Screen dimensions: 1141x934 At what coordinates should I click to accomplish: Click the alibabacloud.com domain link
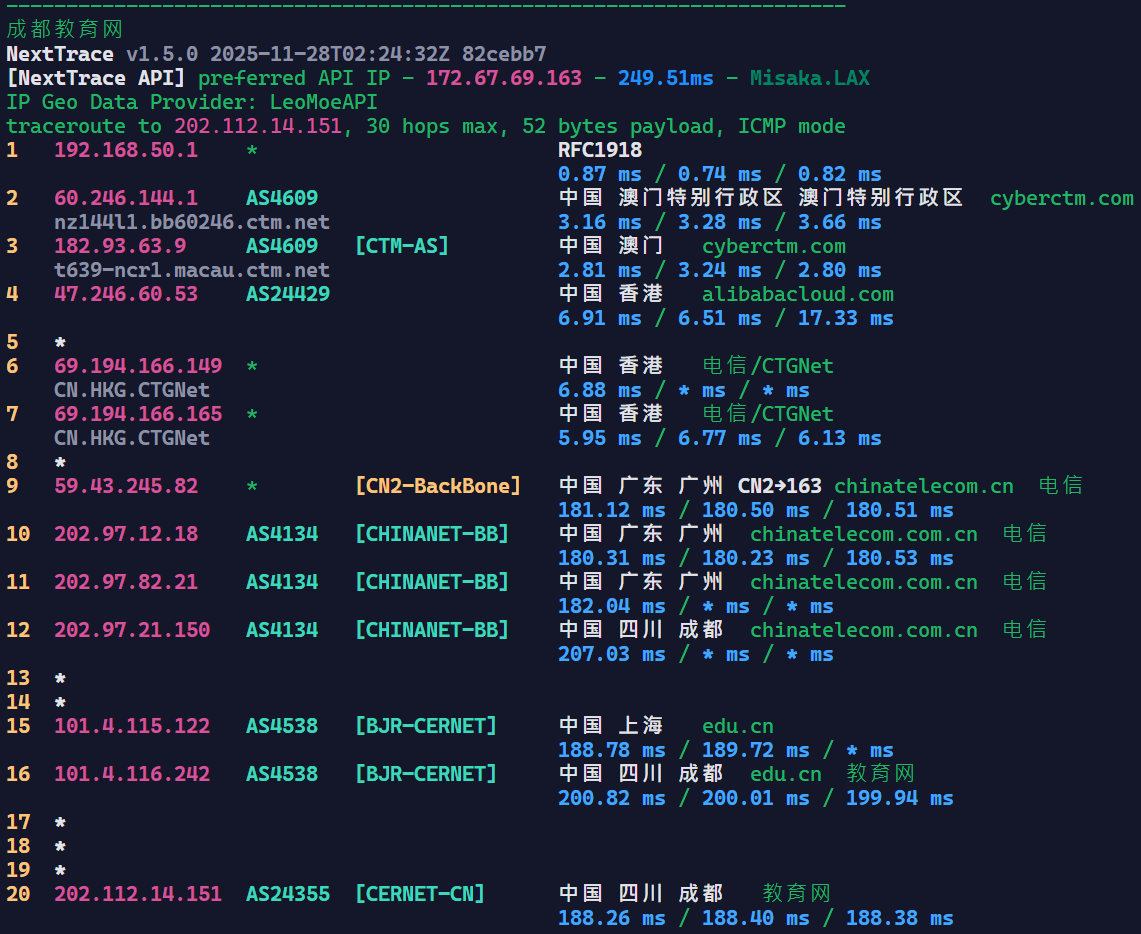797,294
